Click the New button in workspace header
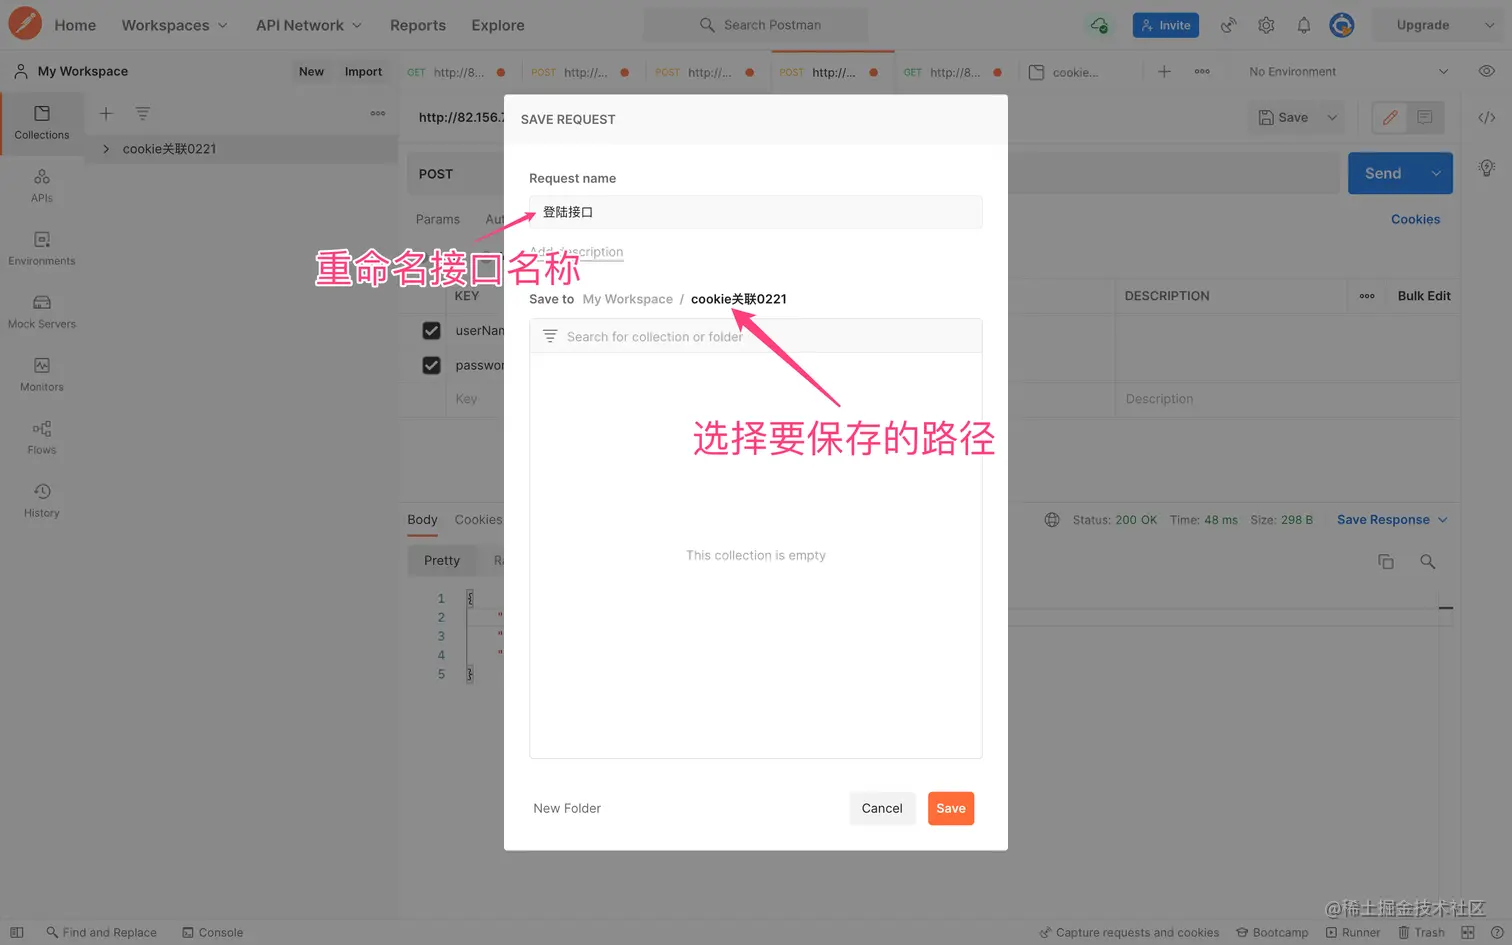Screen dimensions: 1512x945 [311, 72]
